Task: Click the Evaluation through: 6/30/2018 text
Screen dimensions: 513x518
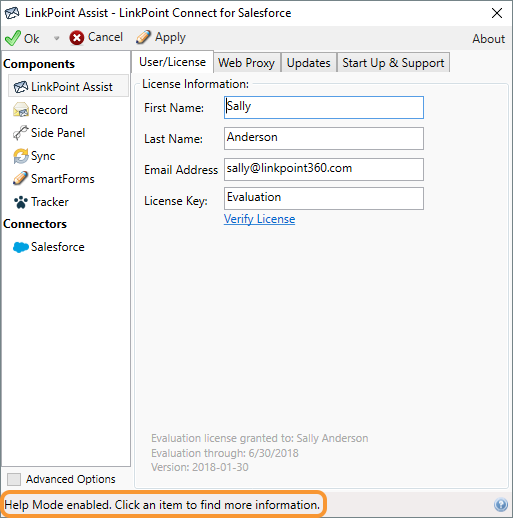Action: [x=225, y=453]
